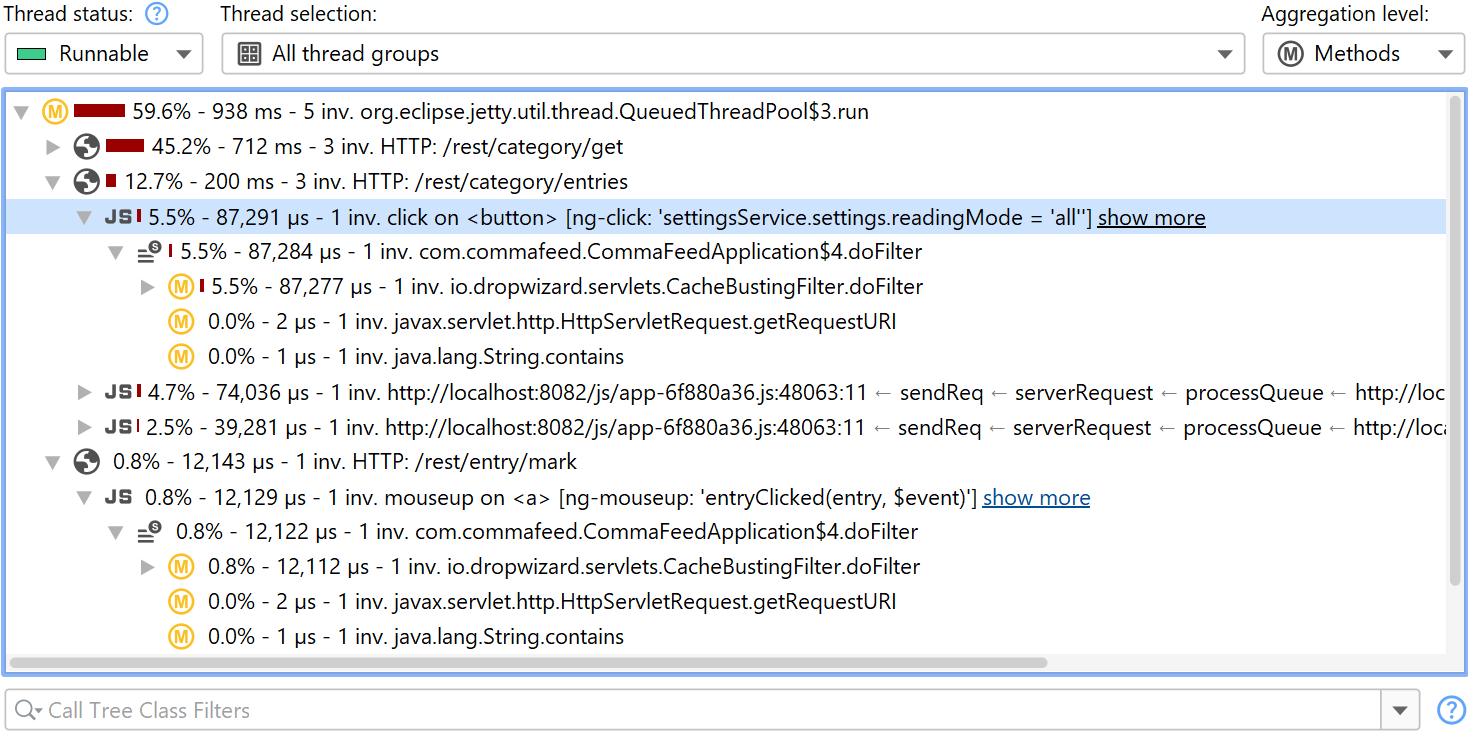Click the Thread status help icon
The height and width of the screenshot is (735, 1468).
(x=157, y=14)
